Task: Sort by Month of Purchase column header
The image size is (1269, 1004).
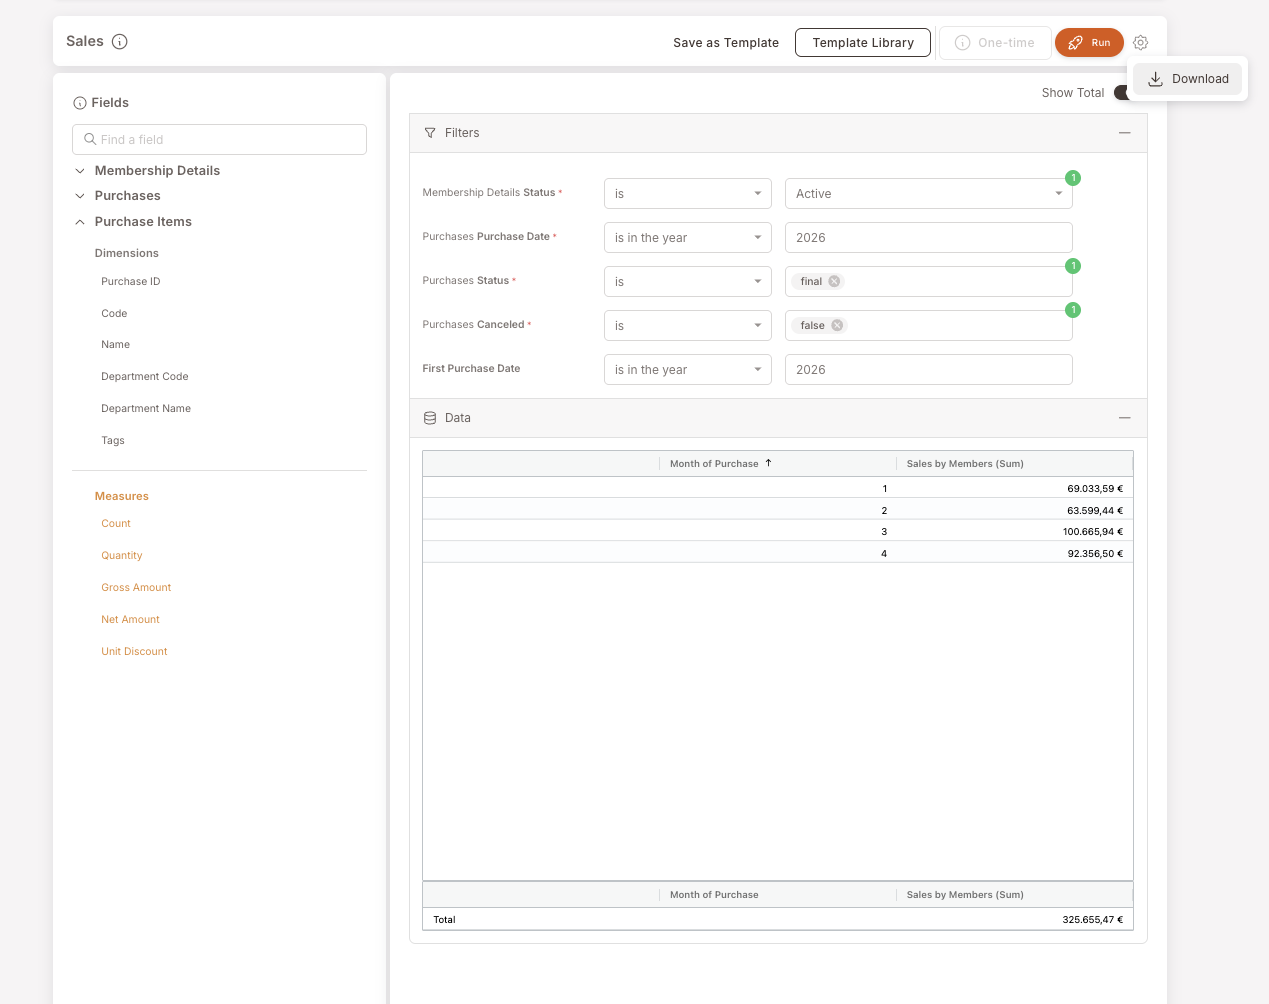Action: (714, 464)
